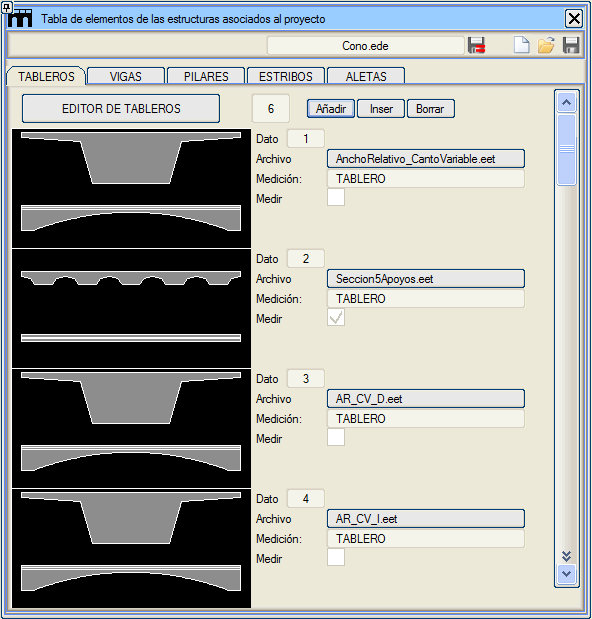
Task: Click the Cono.ede filename field
Action: coord(365,45)
